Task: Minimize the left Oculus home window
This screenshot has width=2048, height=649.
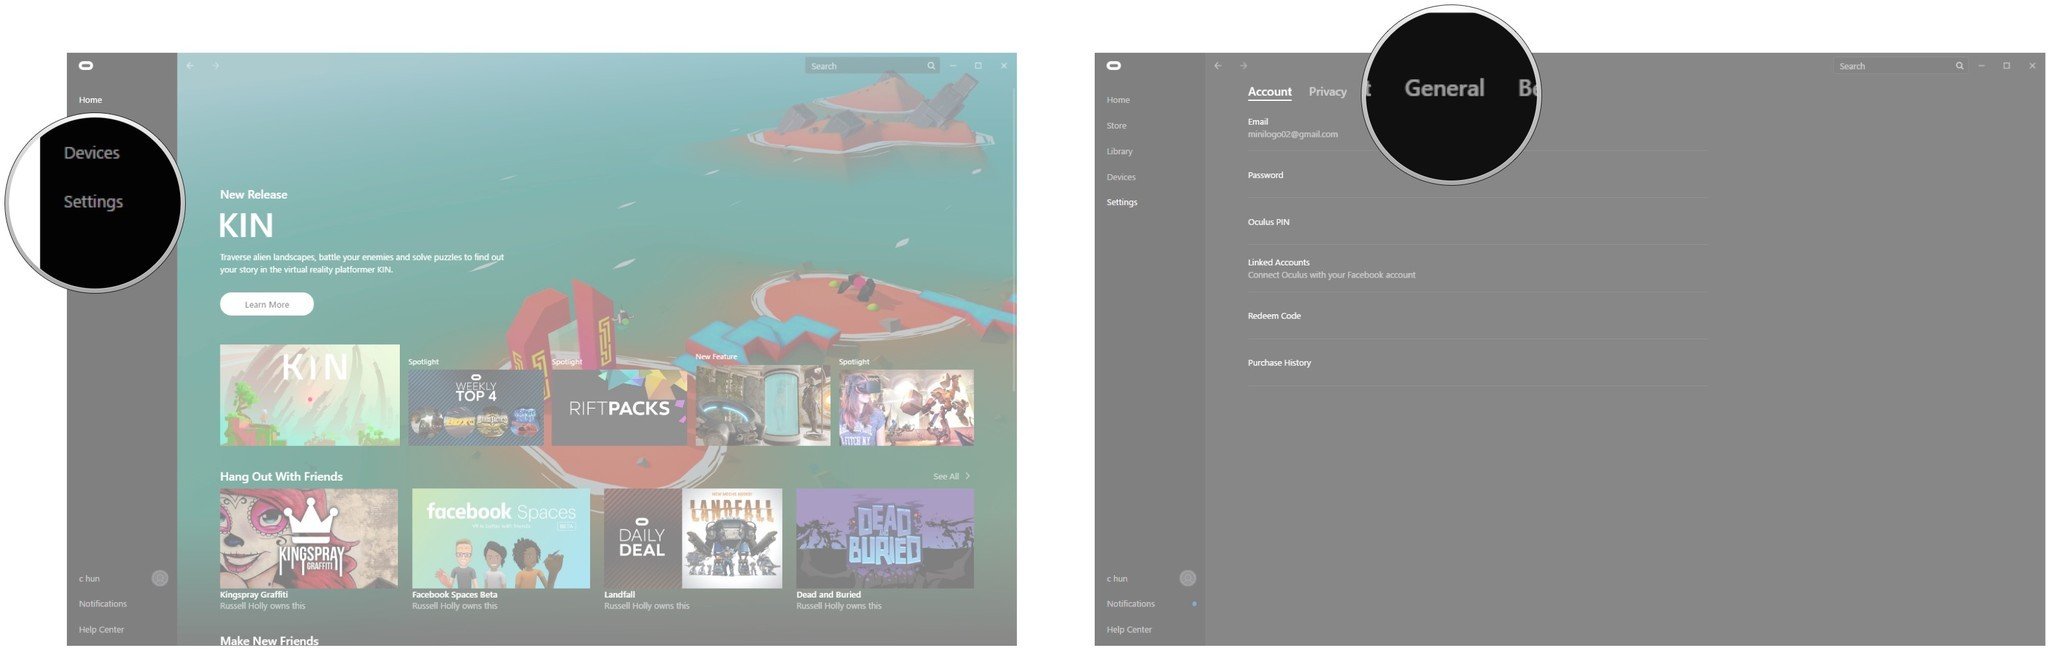Action: [953, 66]
